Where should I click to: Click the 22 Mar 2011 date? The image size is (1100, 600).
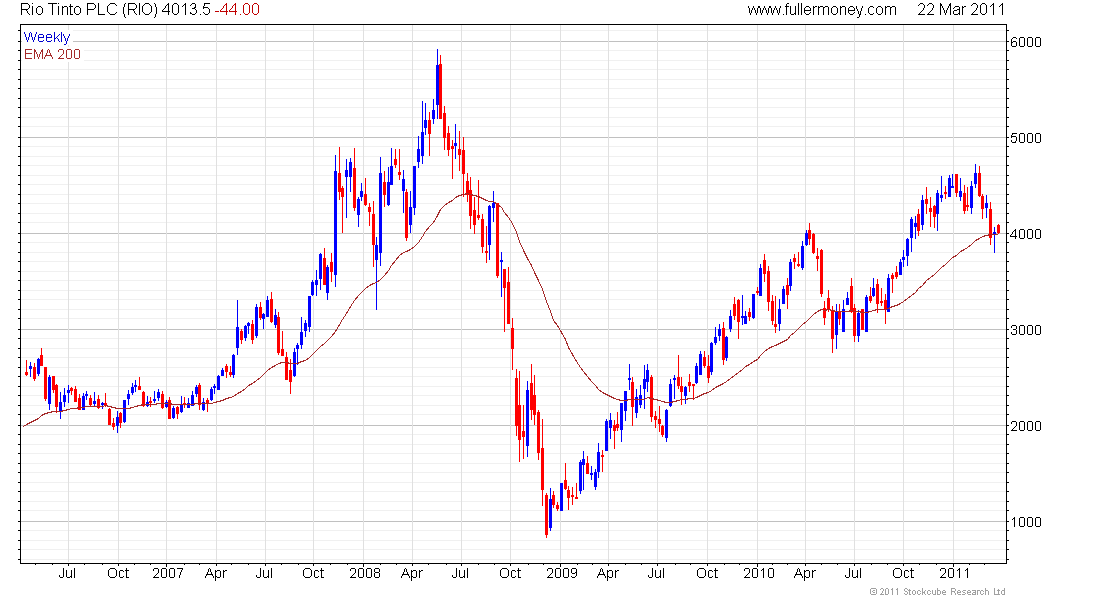[960, 10]
